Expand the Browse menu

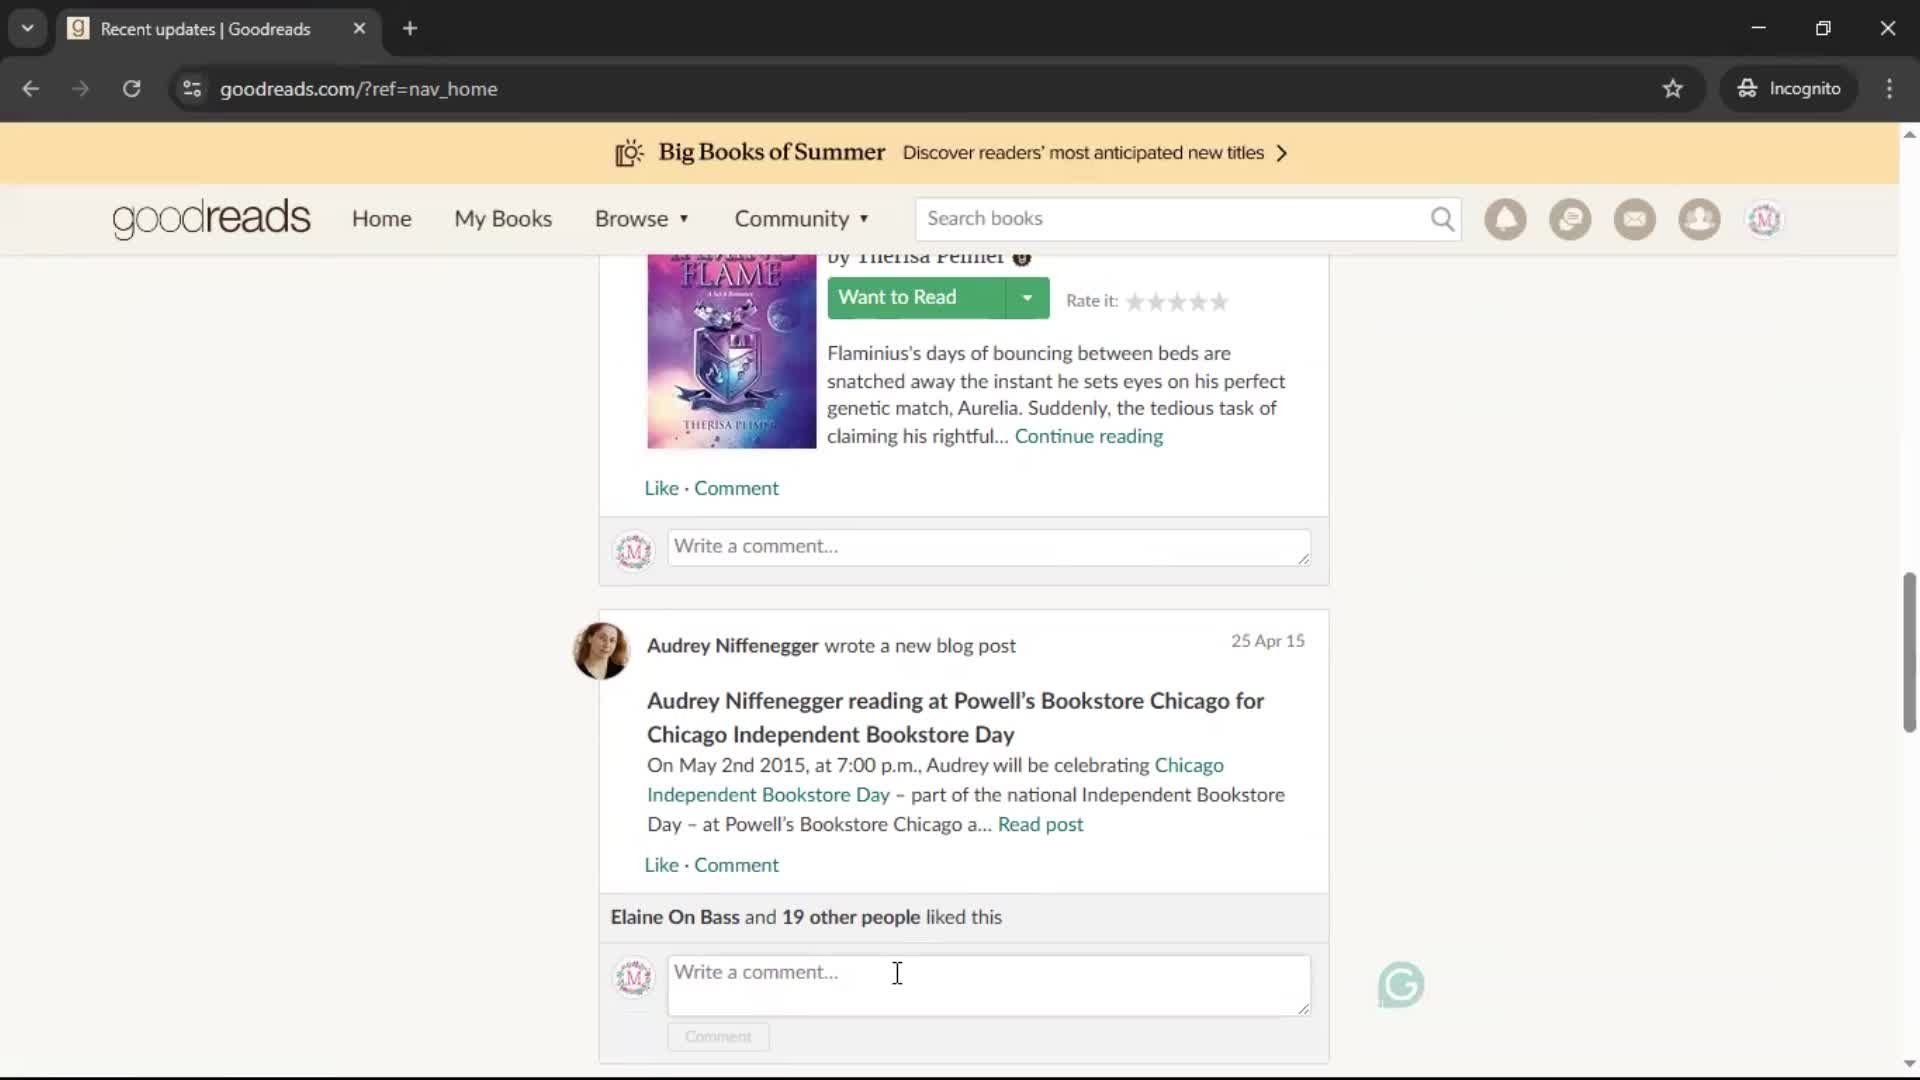click(x=642, y=219)
